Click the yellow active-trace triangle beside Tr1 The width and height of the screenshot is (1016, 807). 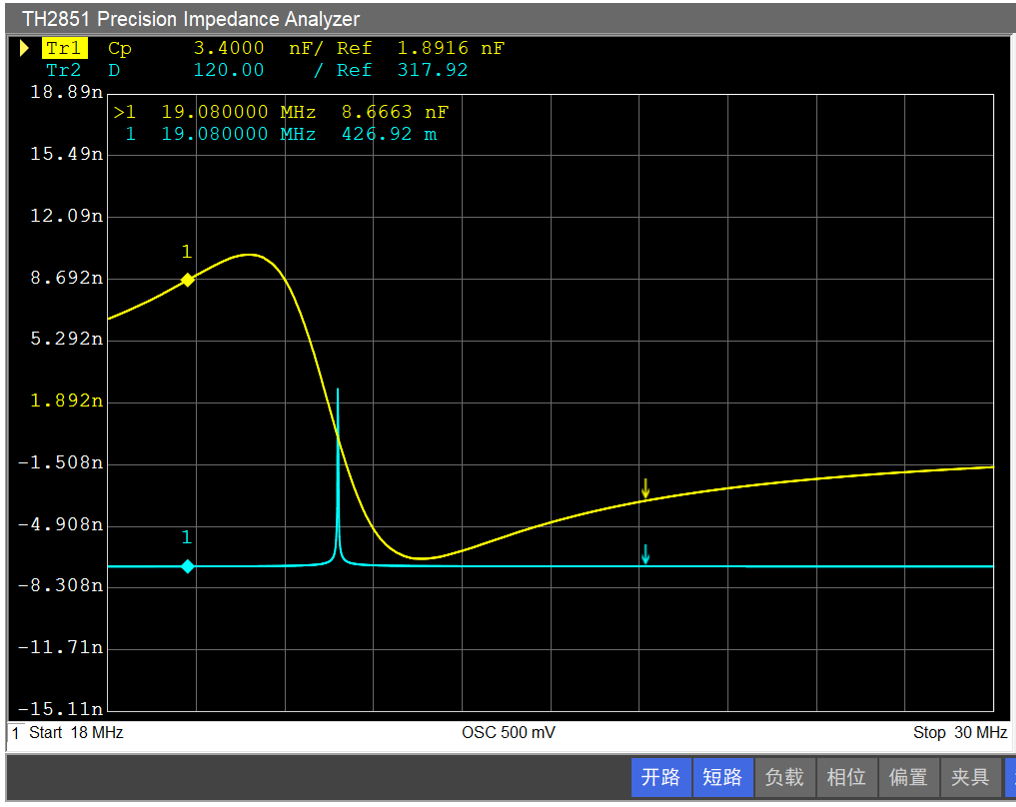tap(24, 48)
